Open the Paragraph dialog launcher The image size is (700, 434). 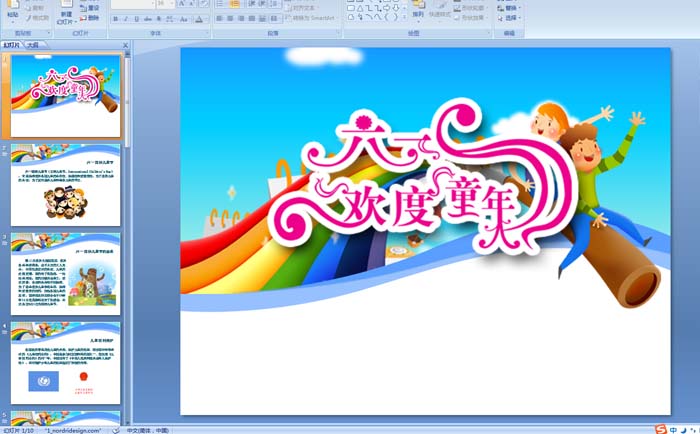[x=338, y=33]
